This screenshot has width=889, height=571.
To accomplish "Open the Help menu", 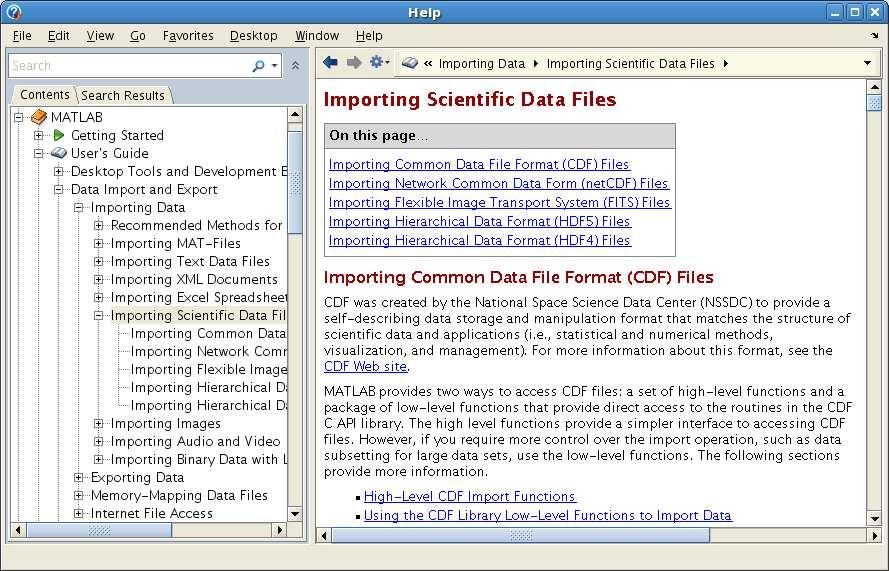I will coord(369,36).
